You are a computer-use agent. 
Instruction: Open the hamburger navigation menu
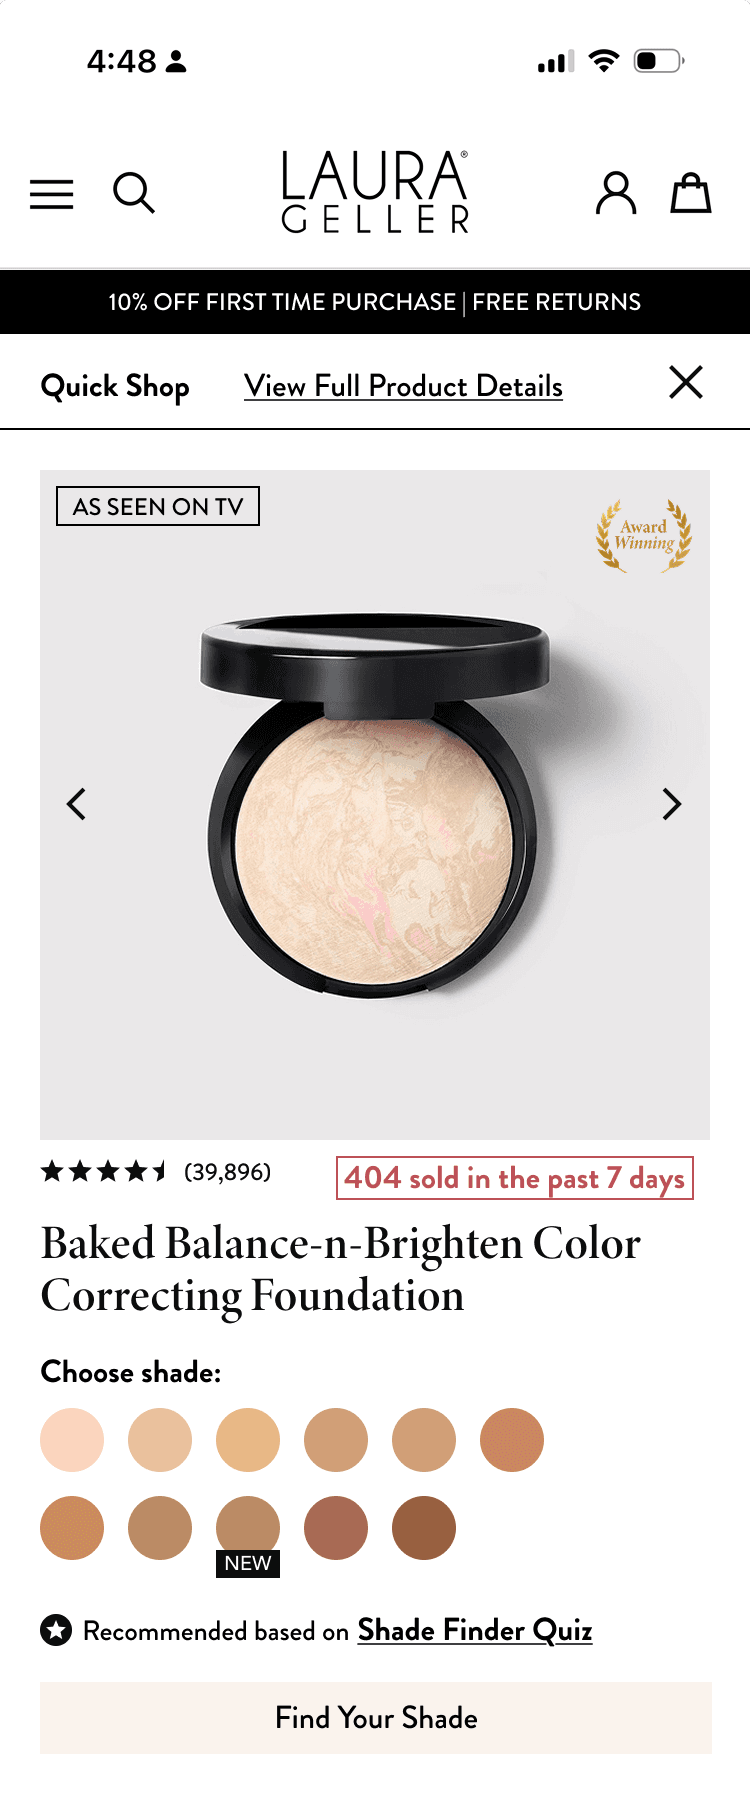pos(52,193)
